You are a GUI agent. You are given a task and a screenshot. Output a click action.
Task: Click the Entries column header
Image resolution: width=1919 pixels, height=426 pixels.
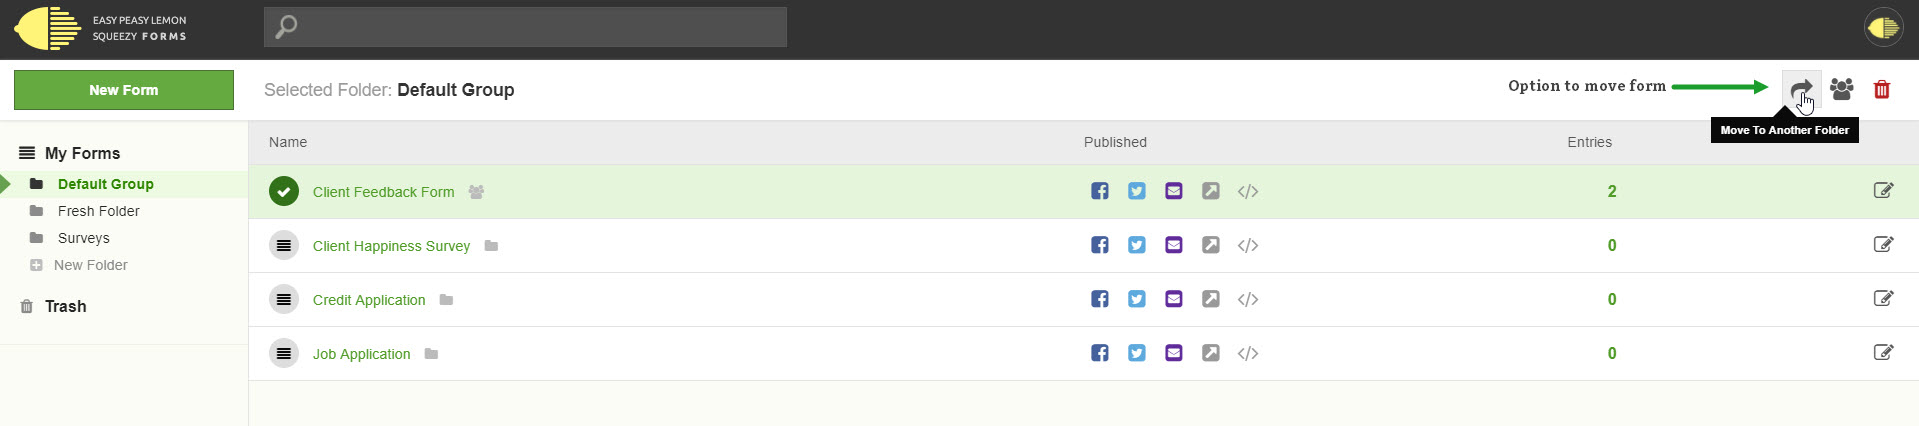point(1589,142)
